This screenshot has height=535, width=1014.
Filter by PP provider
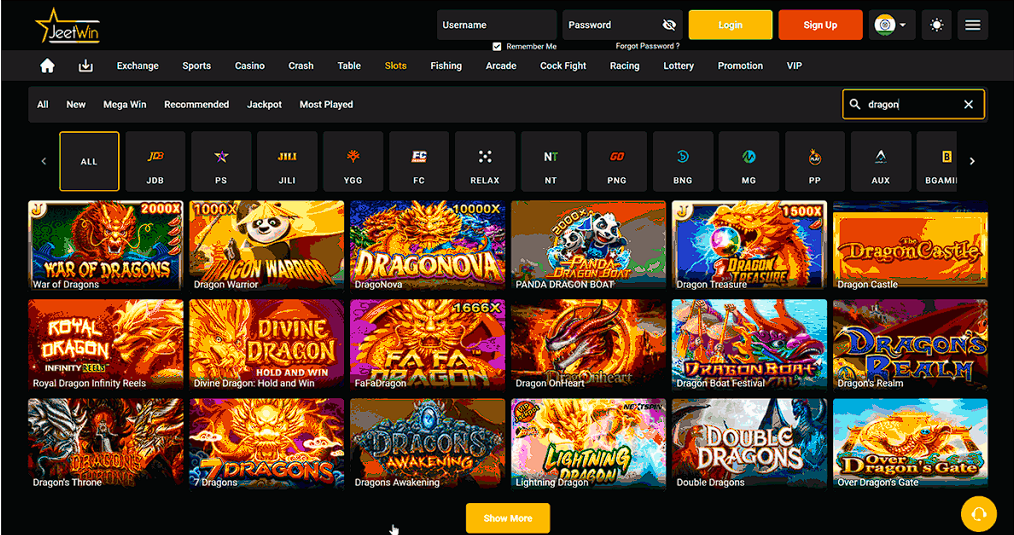pyautogui.click(x=815, y=162)
